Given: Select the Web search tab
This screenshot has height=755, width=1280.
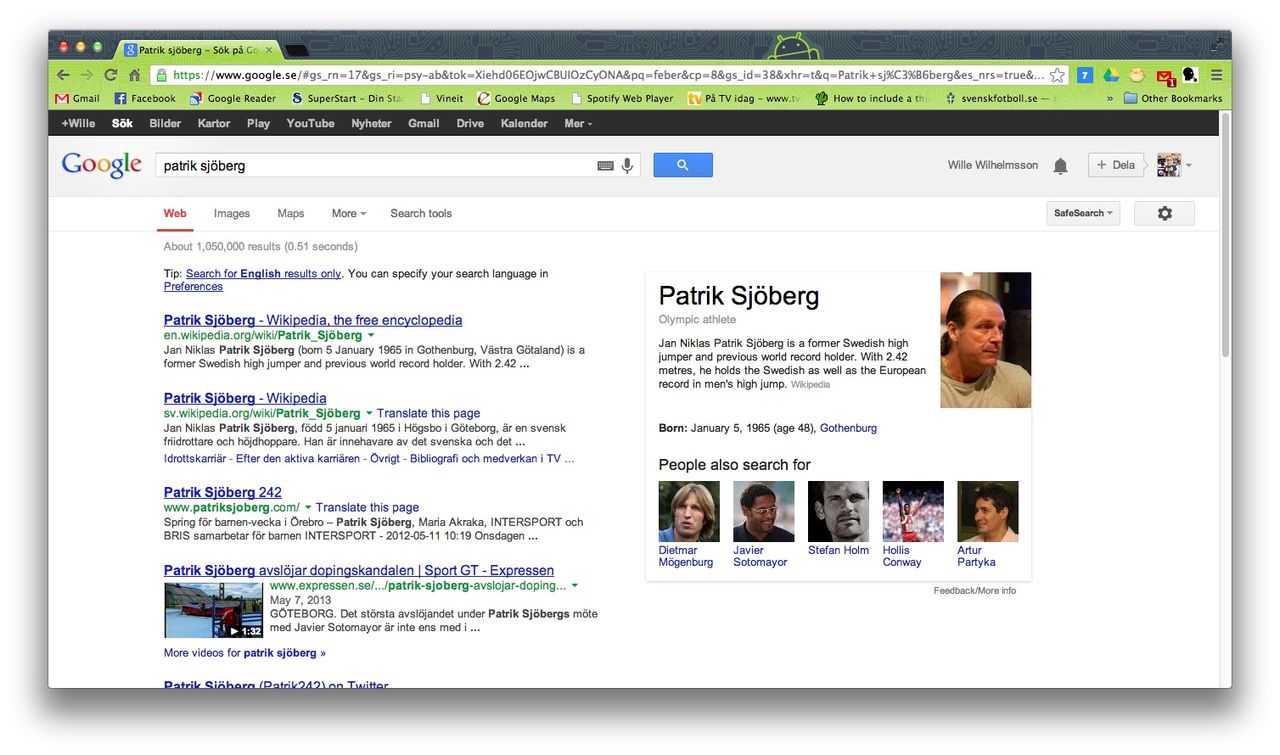Looking at the screenshot, I should [x=175, y=213].
